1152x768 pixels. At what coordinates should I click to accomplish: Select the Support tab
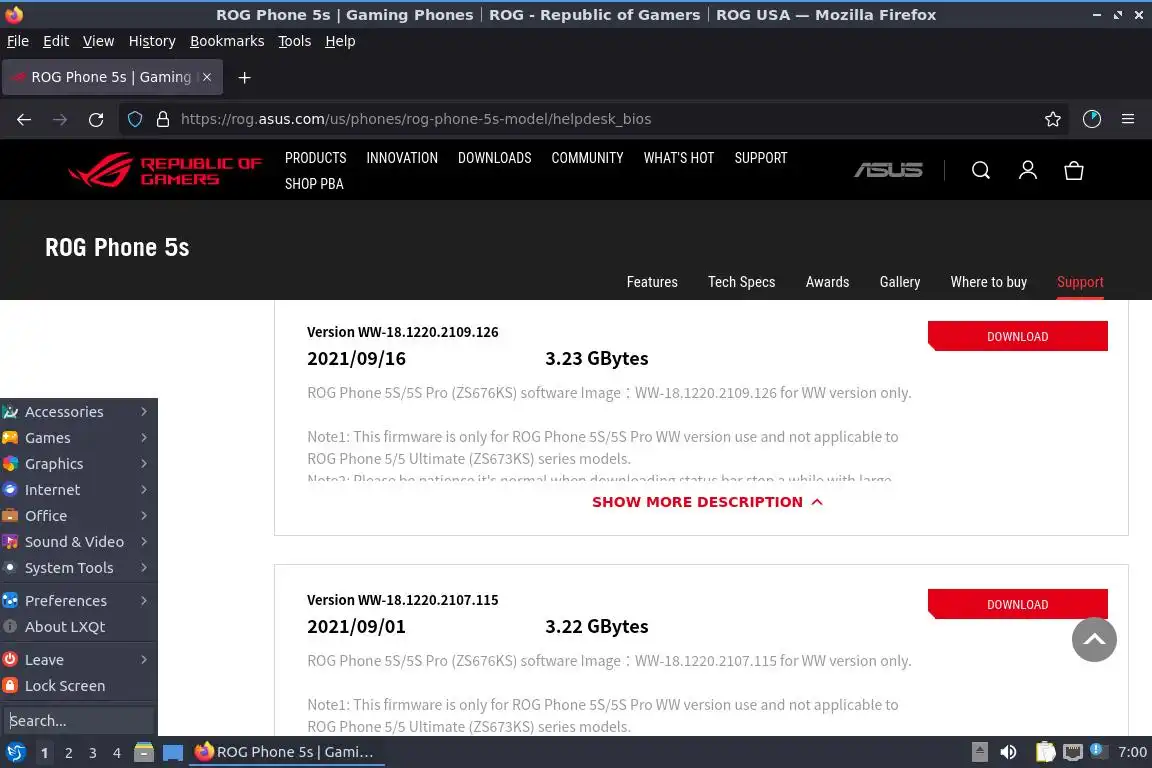1080,281
